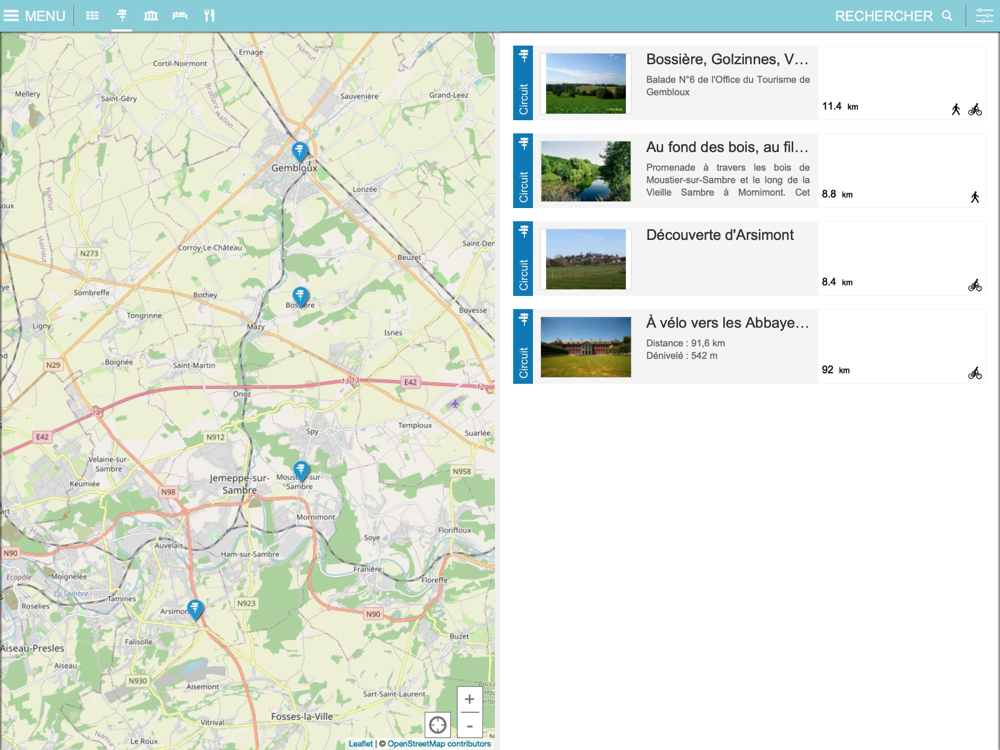1000x750 pixels.
Task: Click the cycling icon on Bossière card
Action: [x=974, y=110]
